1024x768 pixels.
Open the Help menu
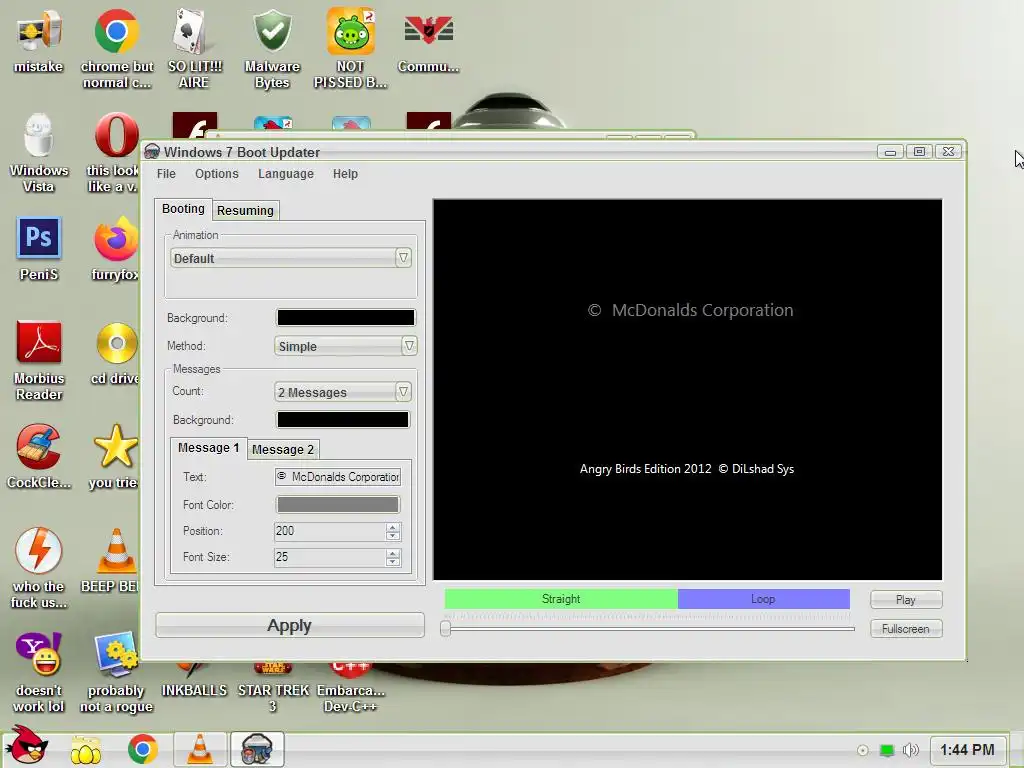[345, 174]
